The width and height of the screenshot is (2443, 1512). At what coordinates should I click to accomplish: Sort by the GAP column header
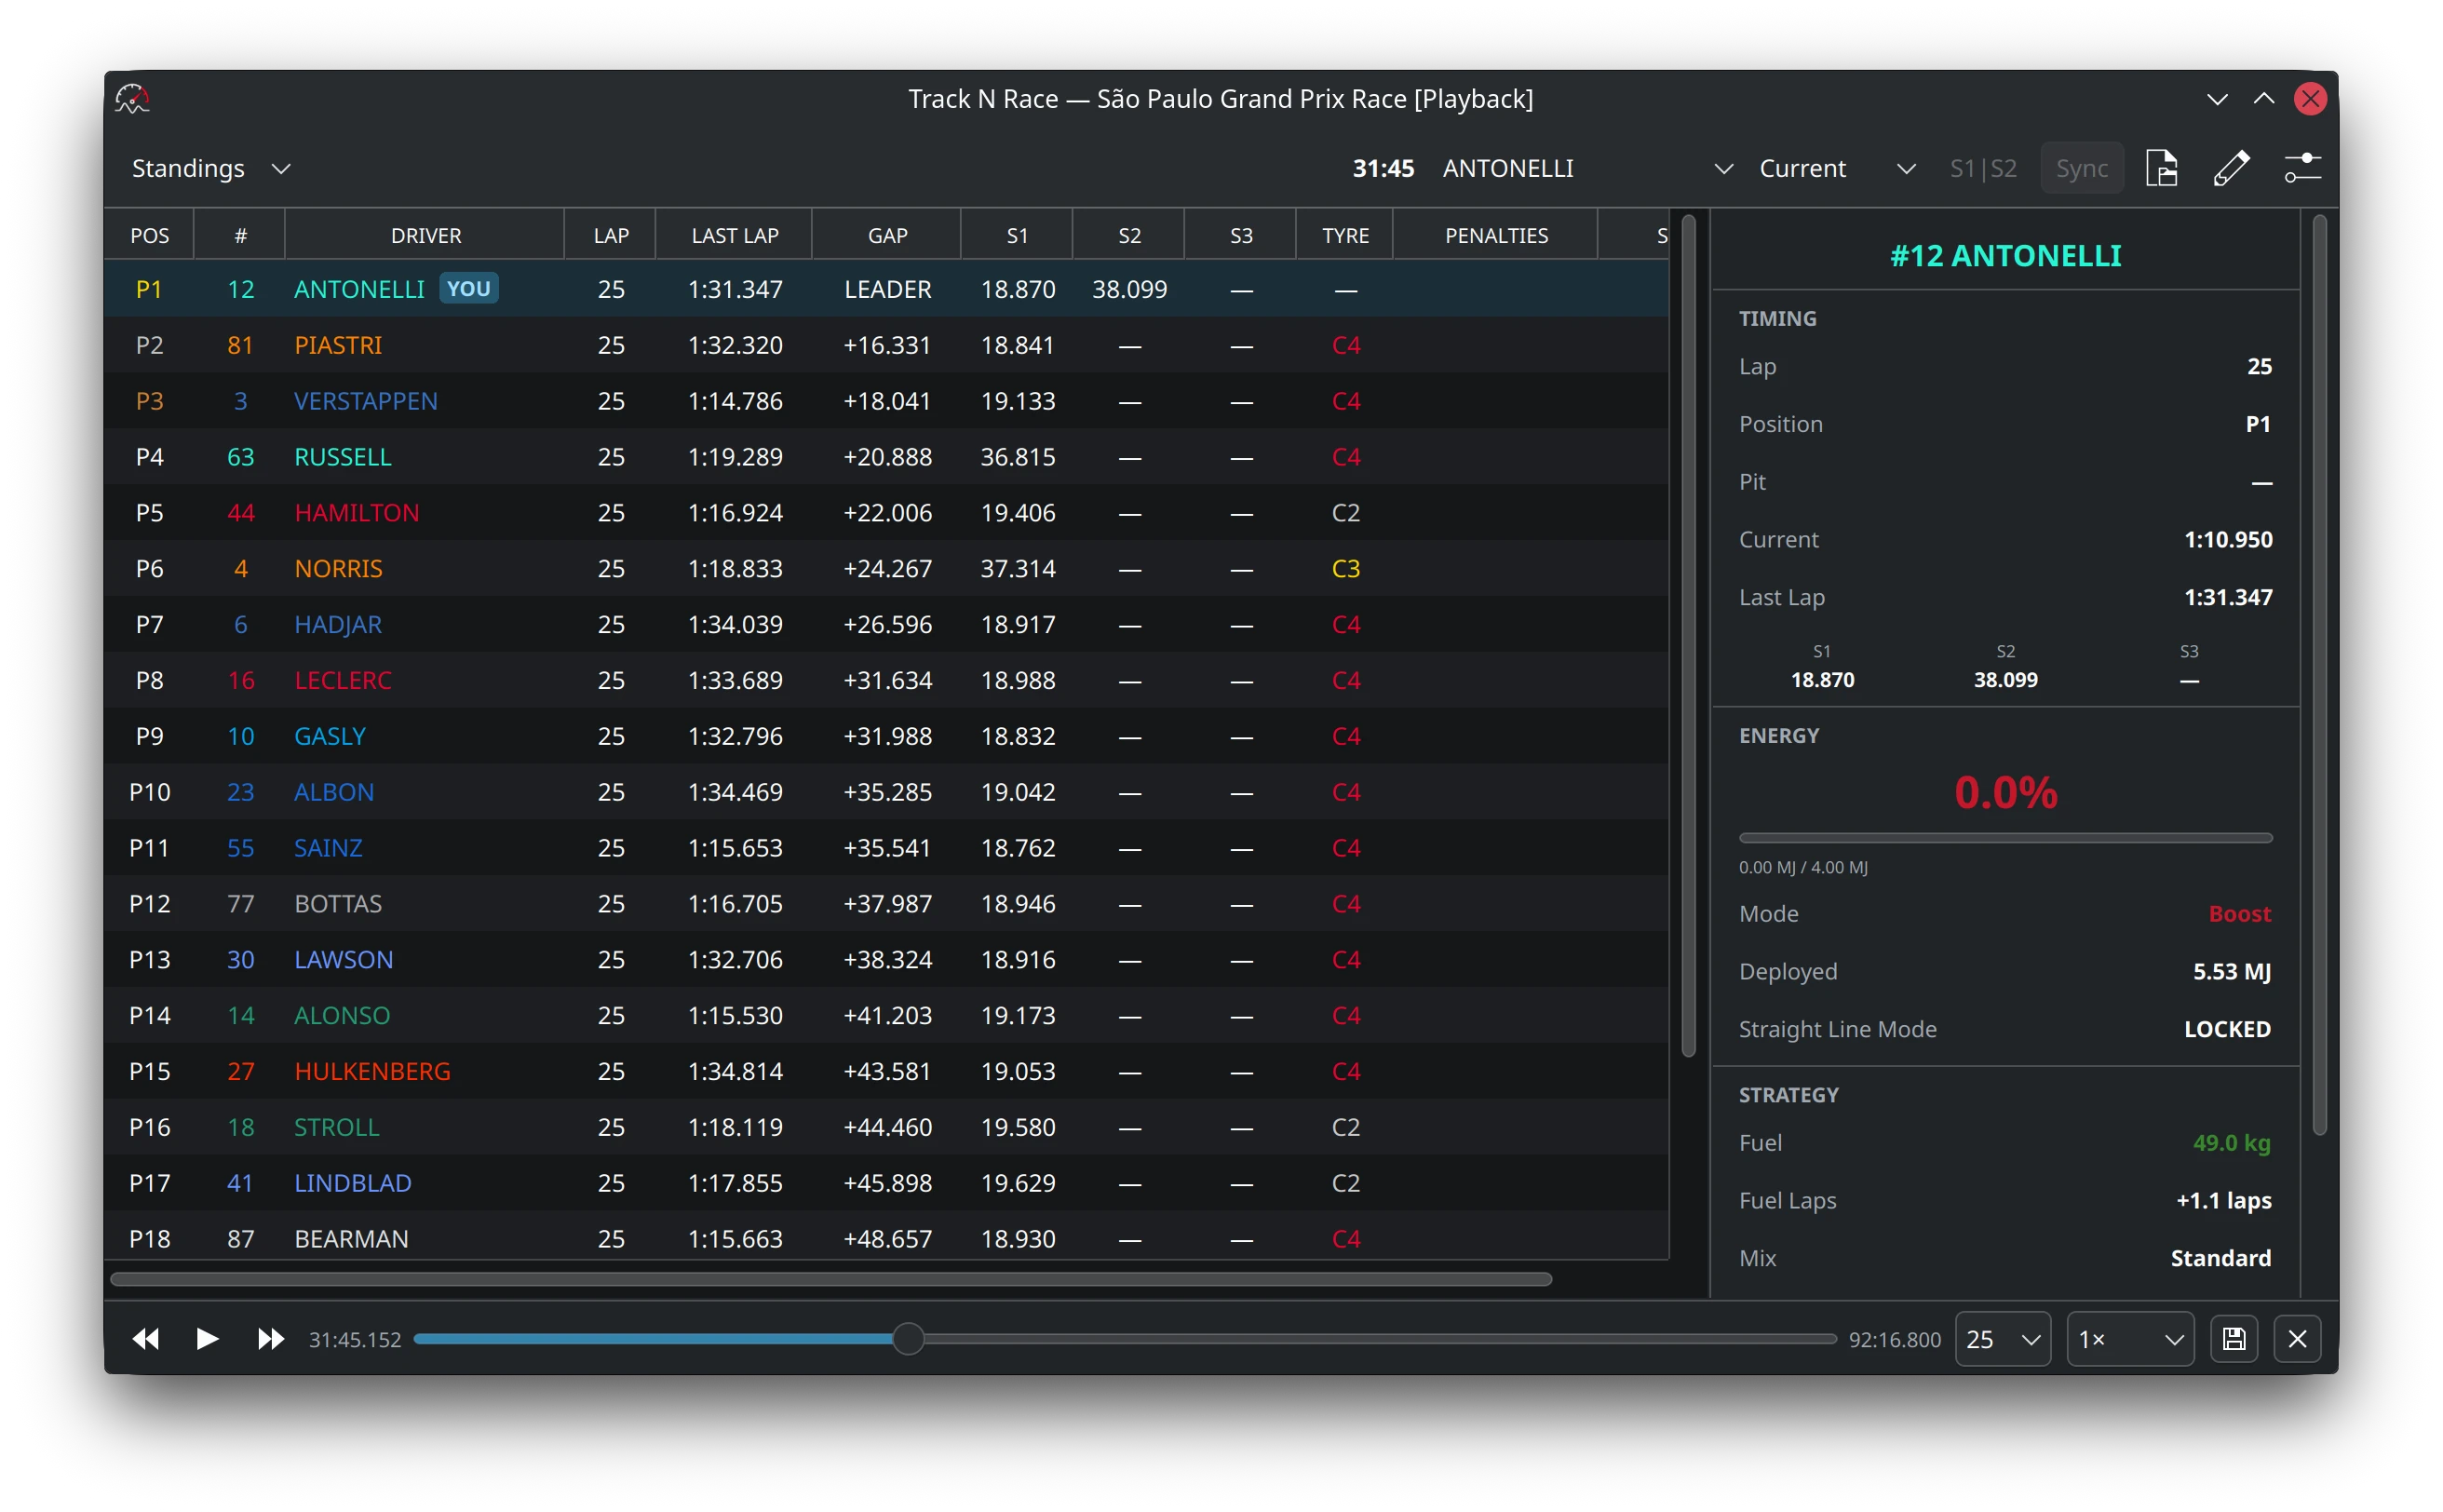887,235
